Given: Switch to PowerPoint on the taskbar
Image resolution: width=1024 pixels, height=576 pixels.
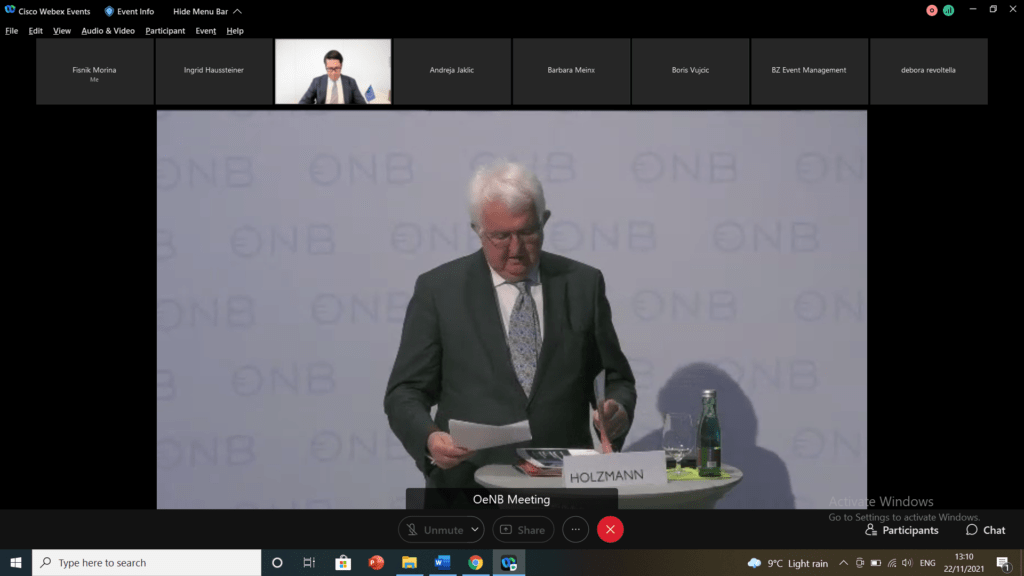Looking at the screenshot, I should (x=376, y=562).
